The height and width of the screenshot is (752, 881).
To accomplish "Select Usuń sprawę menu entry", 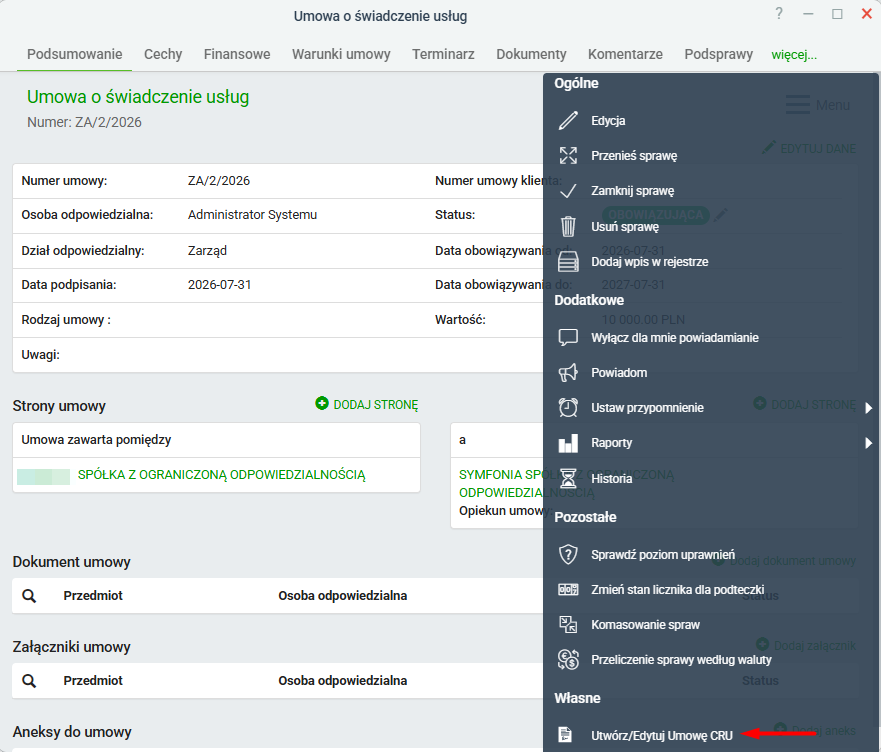I will pyautogui.click(x=625, y=227).
